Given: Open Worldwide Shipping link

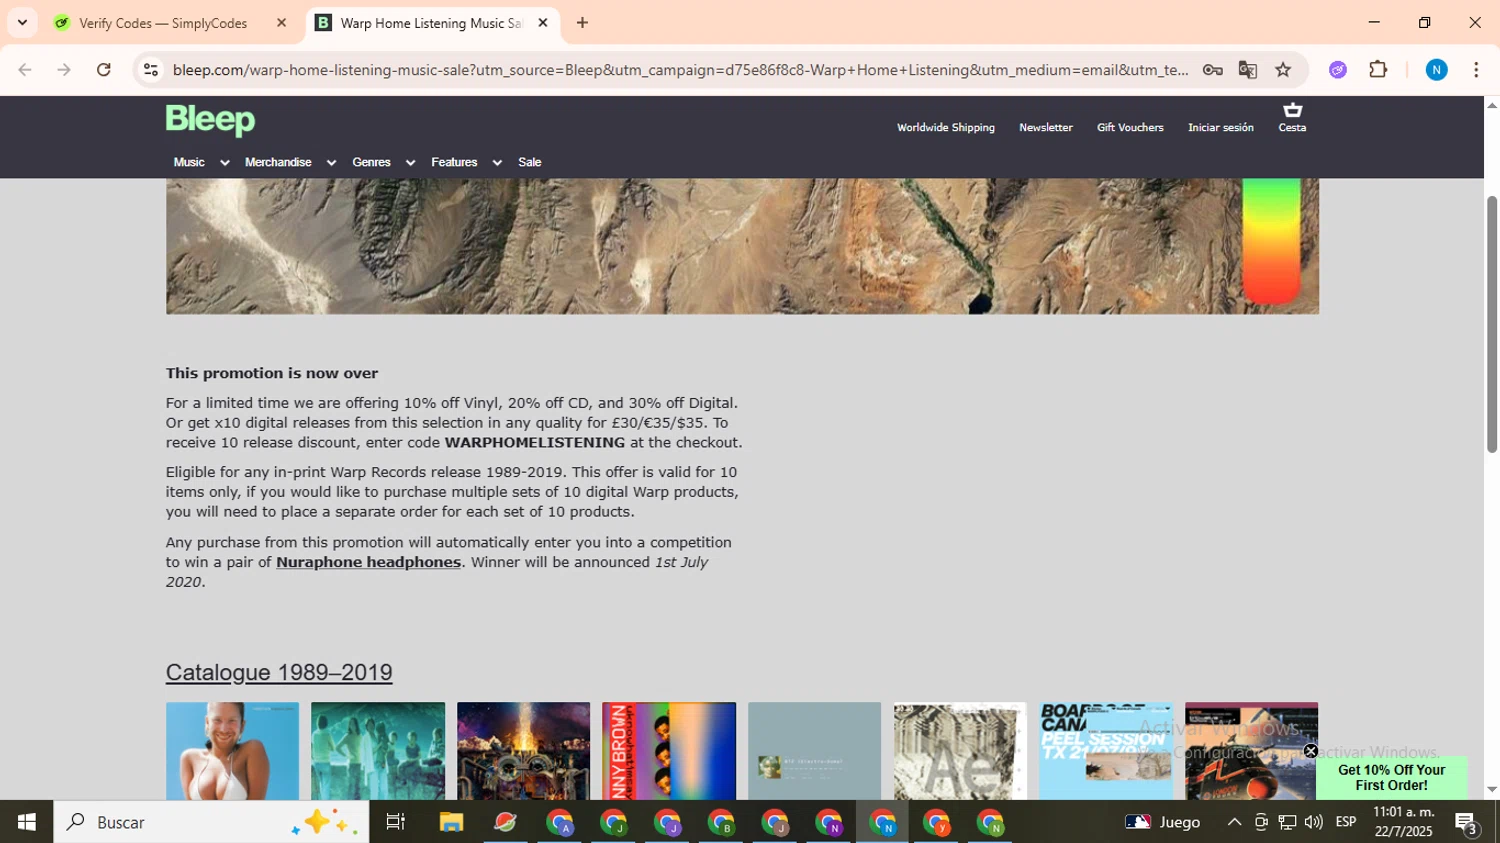Looking at the screenshot, I should (946, 127).
